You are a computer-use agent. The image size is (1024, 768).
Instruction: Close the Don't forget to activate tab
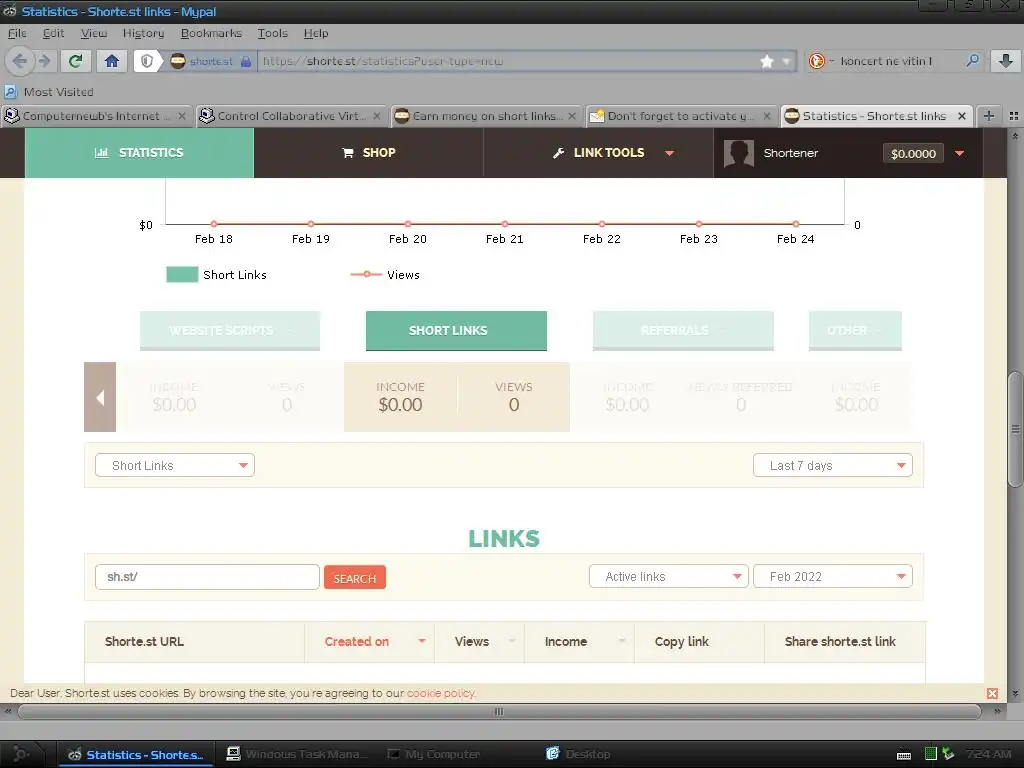pyautogui.click(x=767, y=116)
